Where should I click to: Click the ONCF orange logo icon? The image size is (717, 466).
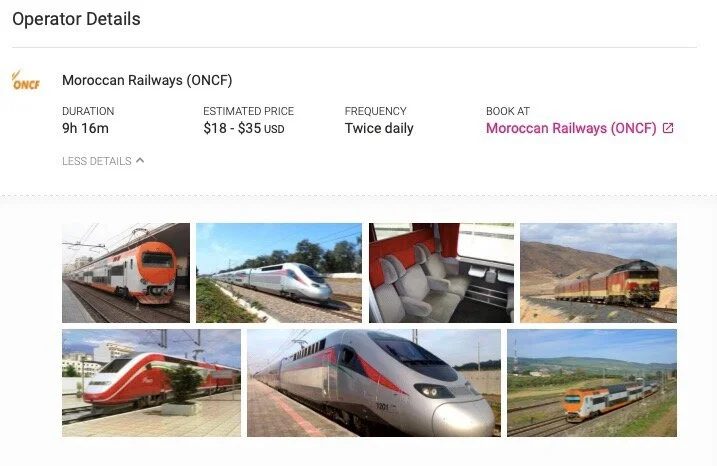(x=26, y=80)
